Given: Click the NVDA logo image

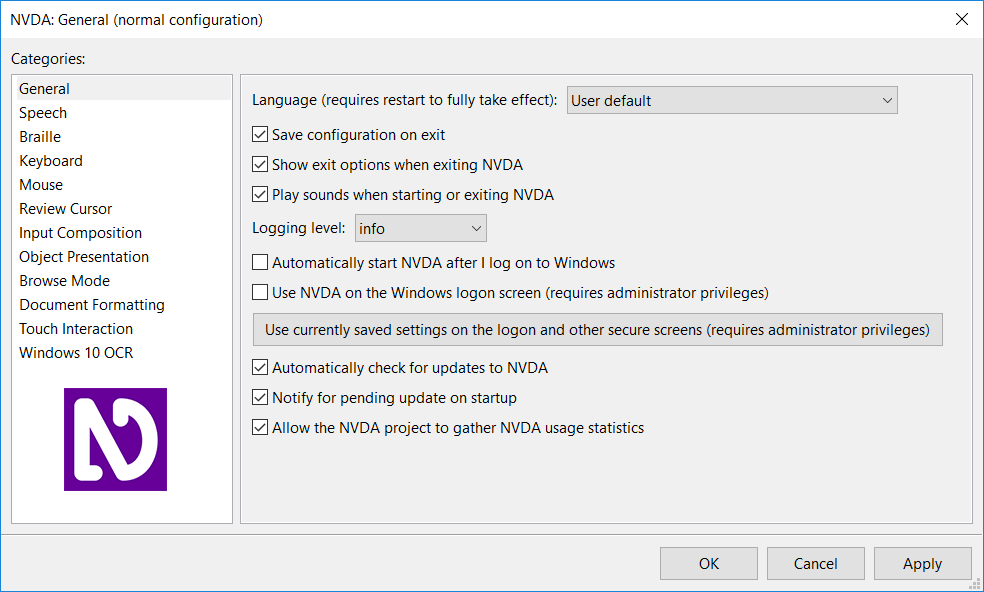Looking at the screenshot, I should point(115,439).
